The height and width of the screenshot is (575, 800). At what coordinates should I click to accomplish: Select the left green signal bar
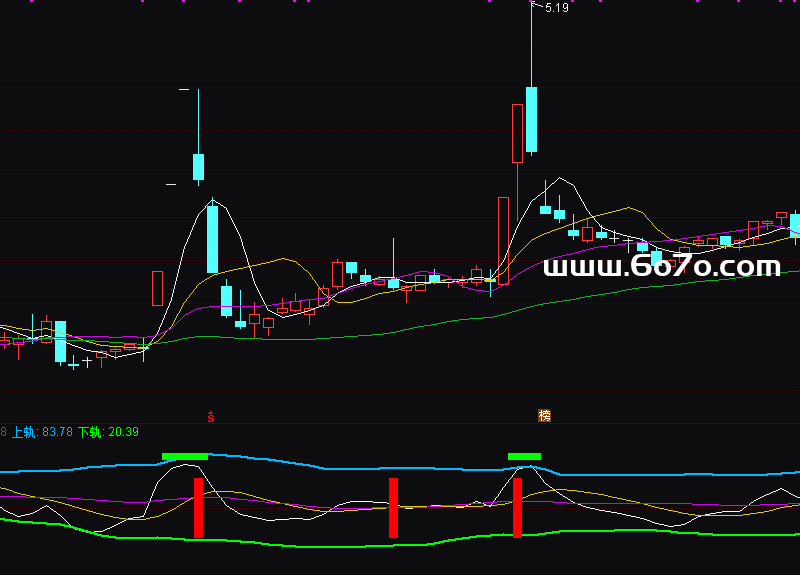[x=185, y=456]
